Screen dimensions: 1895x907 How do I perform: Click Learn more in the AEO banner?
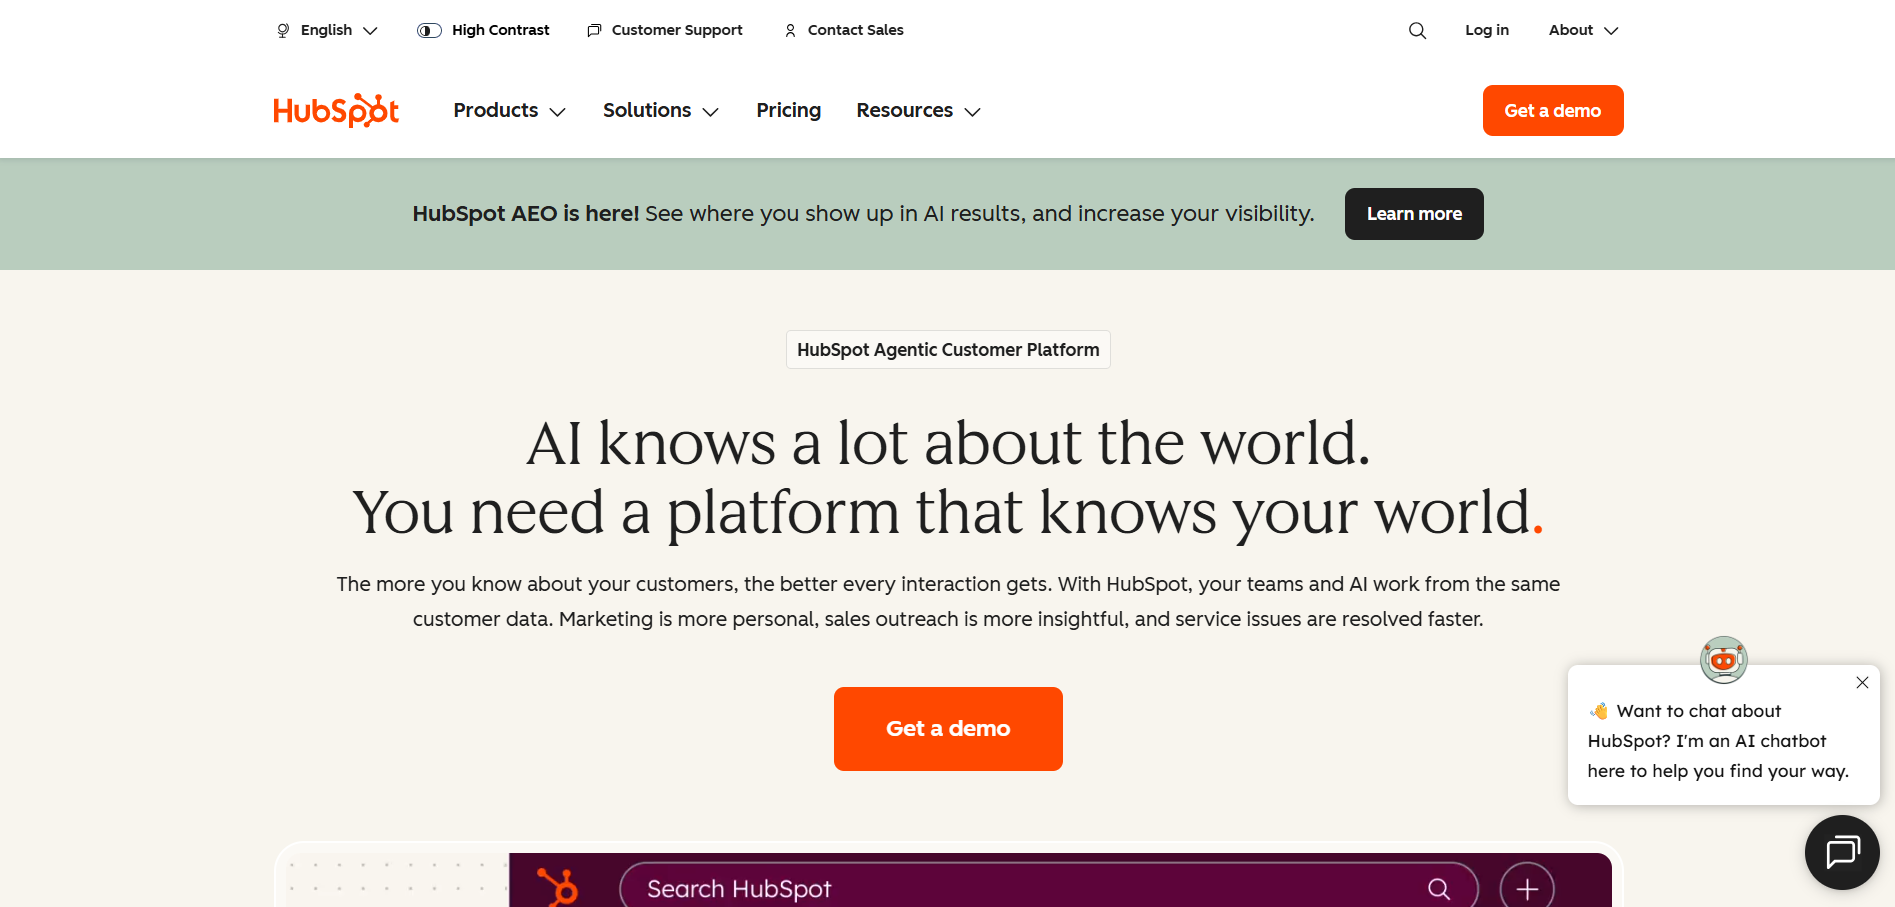click(x=1414, y=214)
